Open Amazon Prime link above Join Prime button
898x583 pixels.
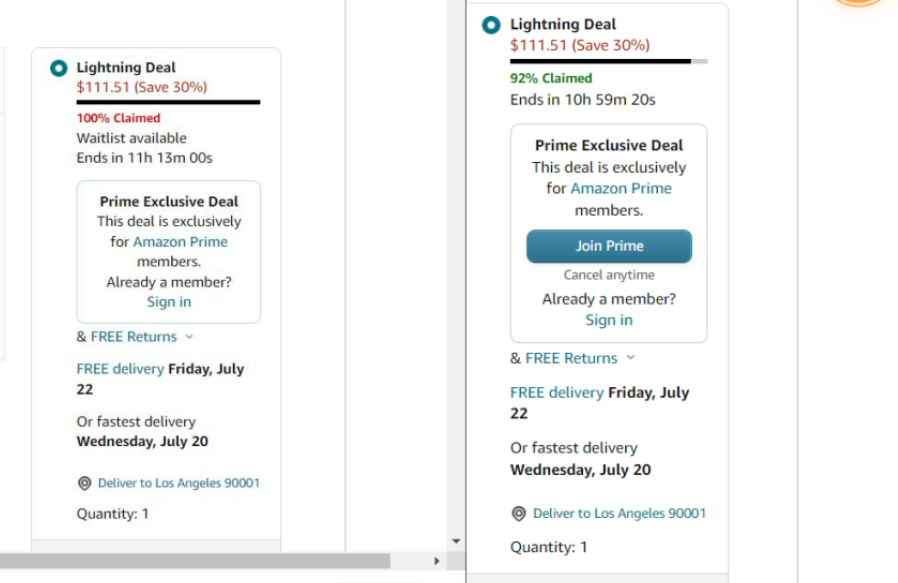pyautogui.click(x=621, y=188)
